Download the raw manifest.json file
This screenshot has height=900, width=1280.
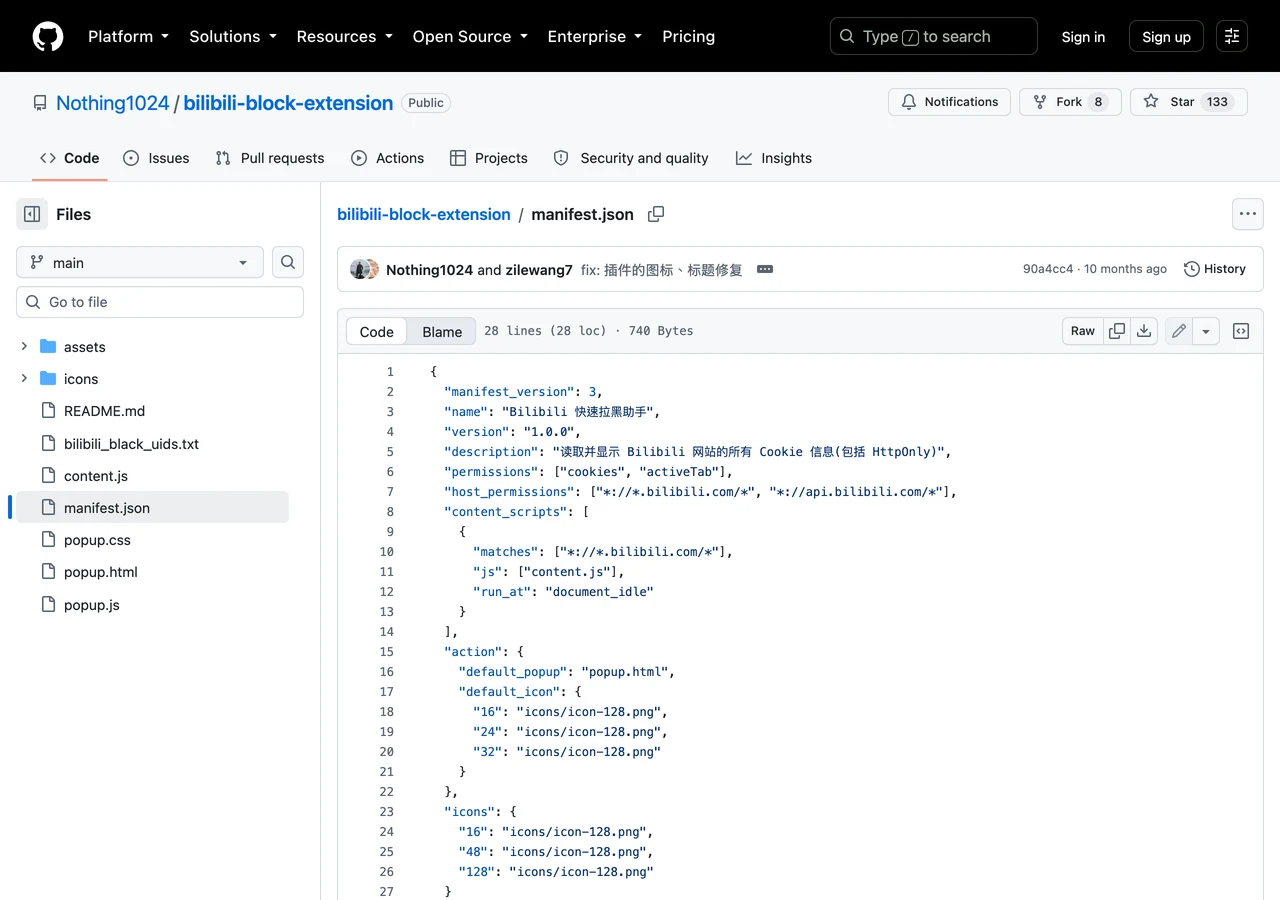1144,331
